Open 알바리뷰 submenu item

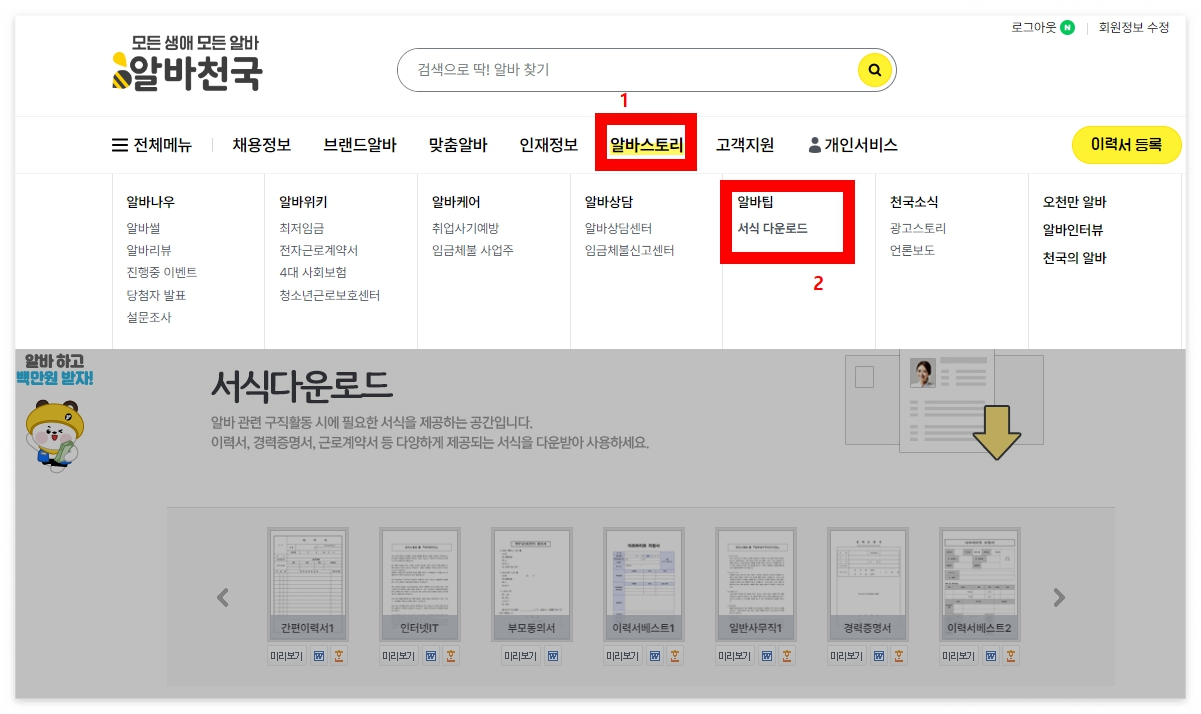[149, 251]
